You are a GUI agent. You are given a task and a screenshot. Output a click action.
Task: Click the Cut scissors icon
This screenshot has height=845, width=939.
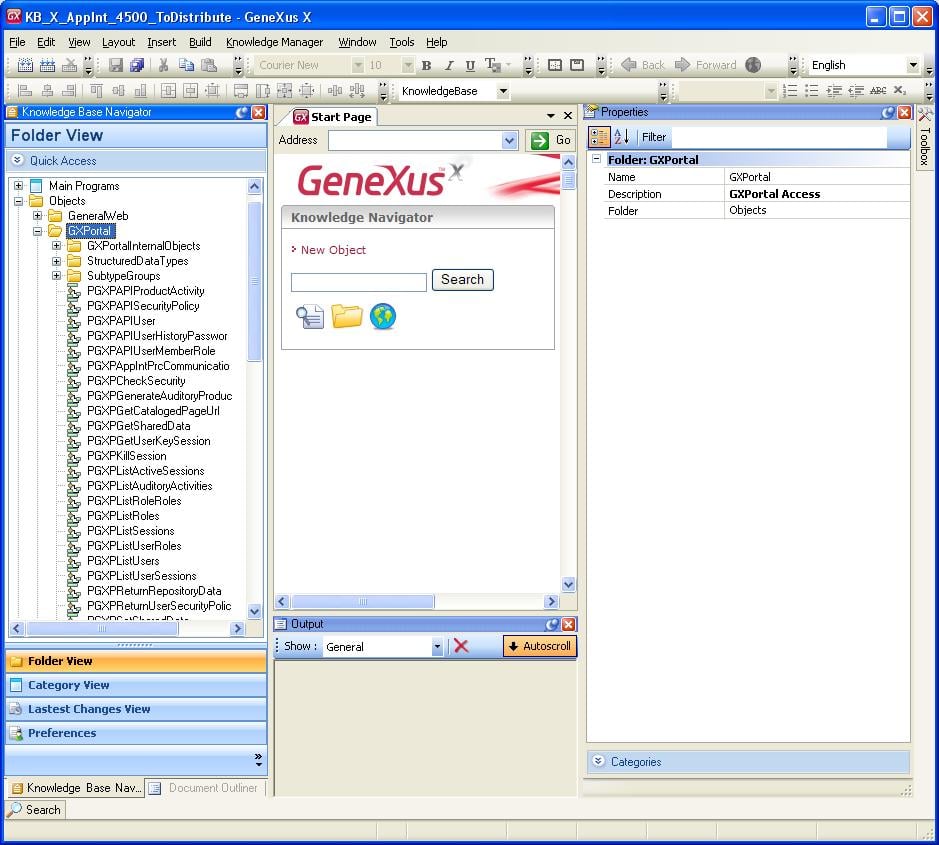click(x=164, y=65)
